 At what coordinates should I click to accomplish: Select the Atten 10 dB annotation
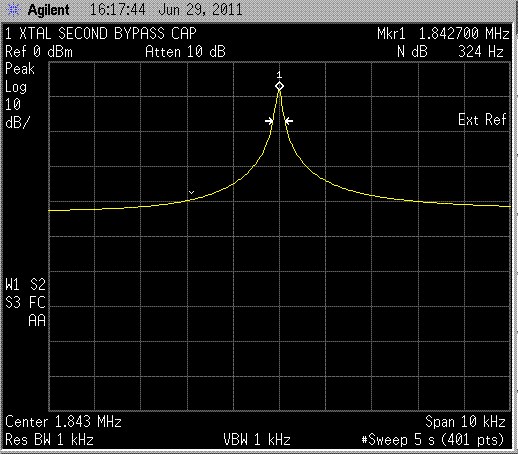tap(185, 52)
